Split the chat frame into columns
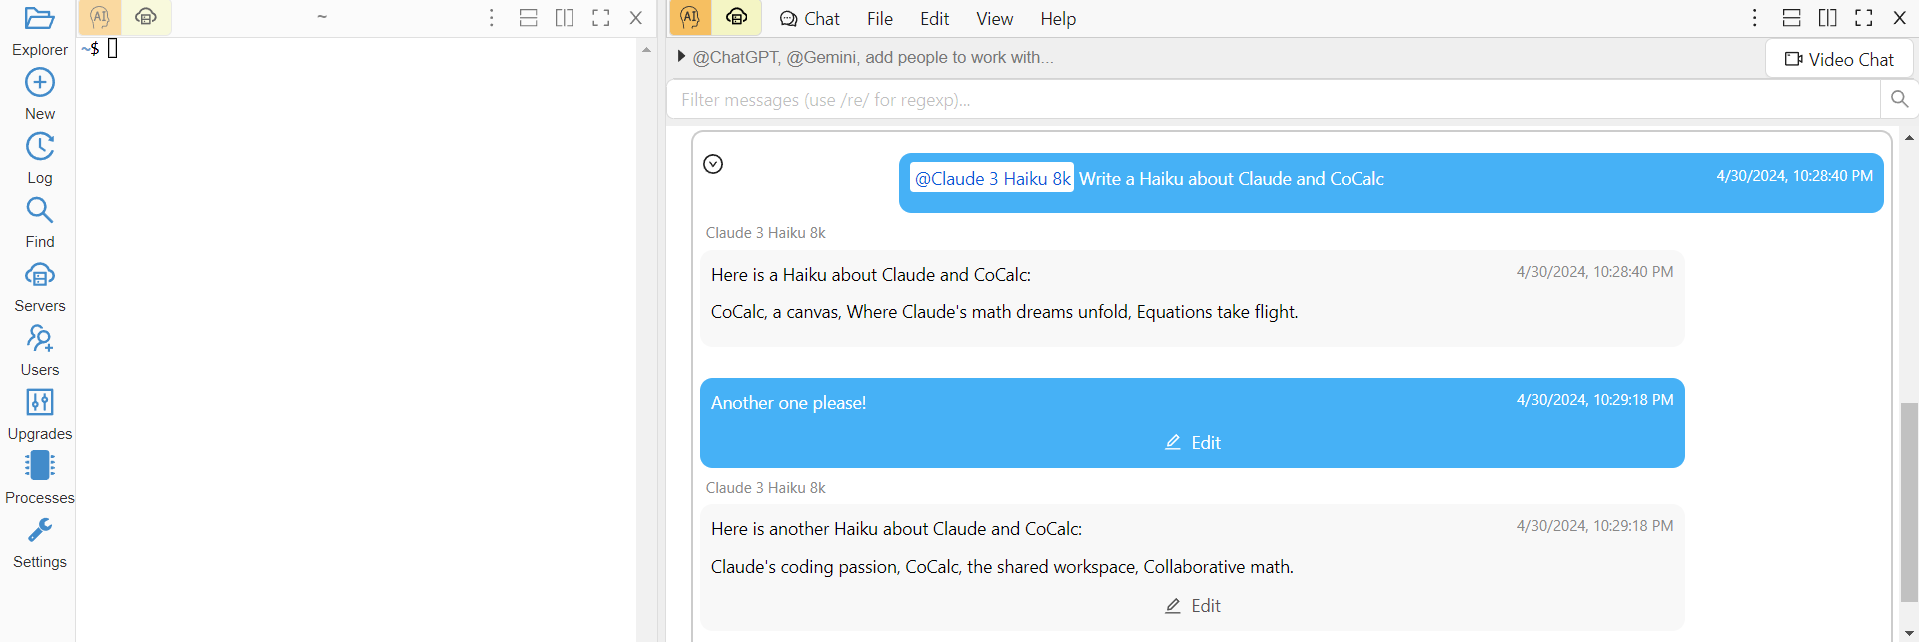1919x642 pixels. [1827, 18]
